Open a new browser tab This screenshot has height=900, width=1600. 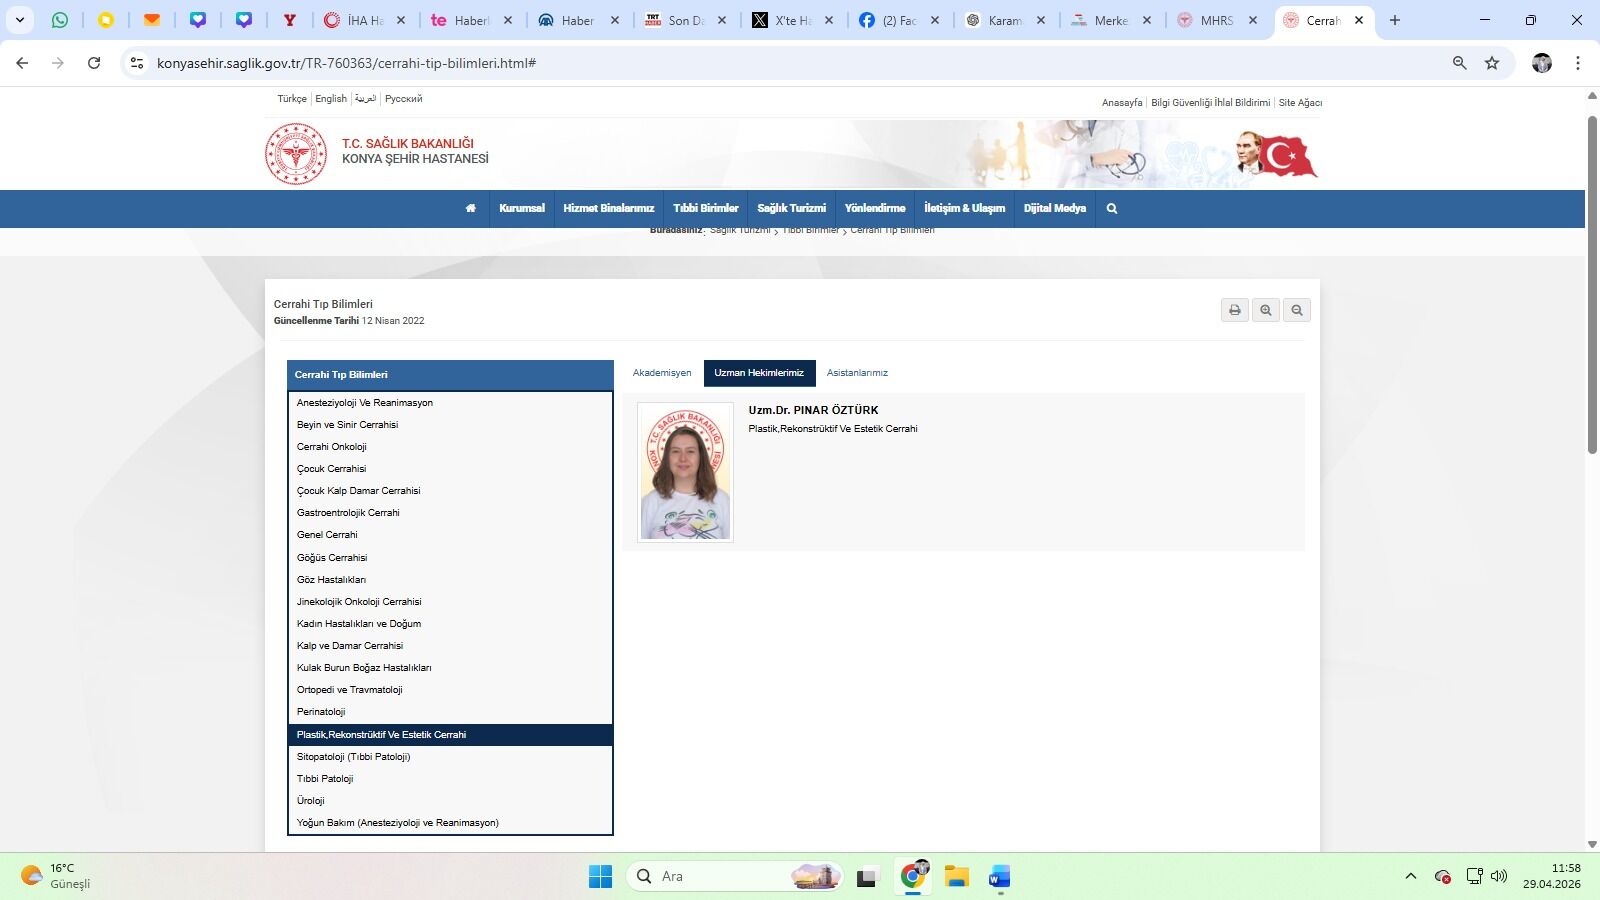1395,20
